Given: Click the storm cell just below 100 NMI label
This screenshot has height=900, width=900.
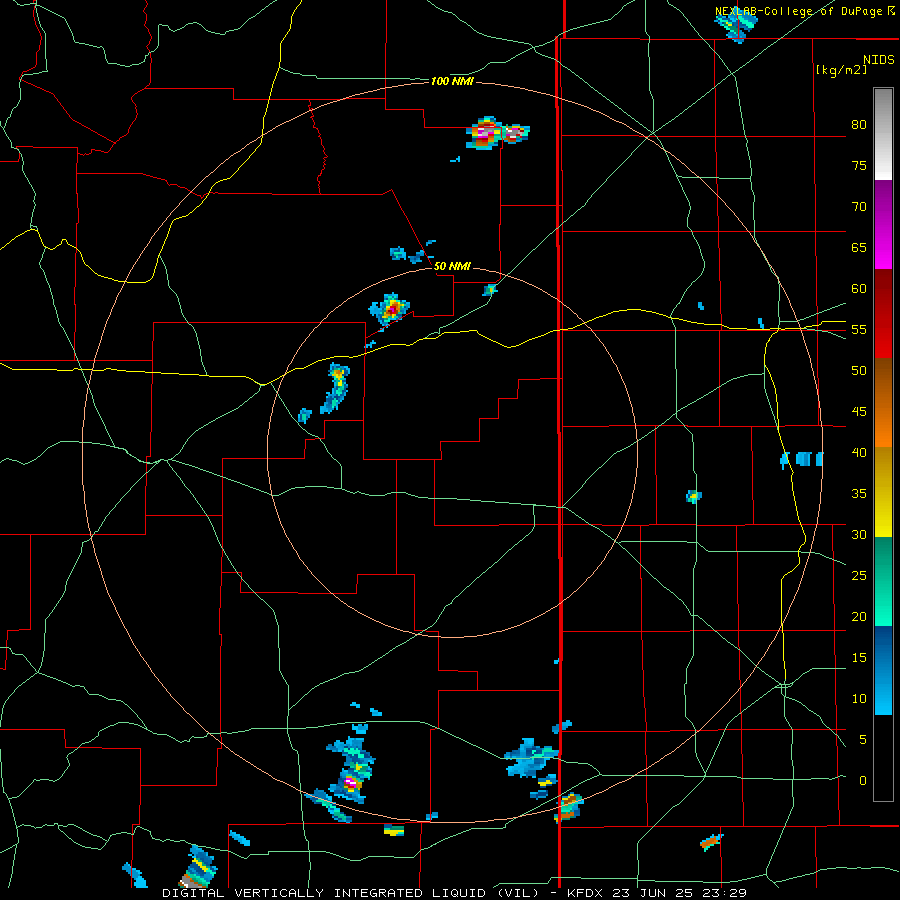Looking at the screenshot, I should (x=497, y=133).
